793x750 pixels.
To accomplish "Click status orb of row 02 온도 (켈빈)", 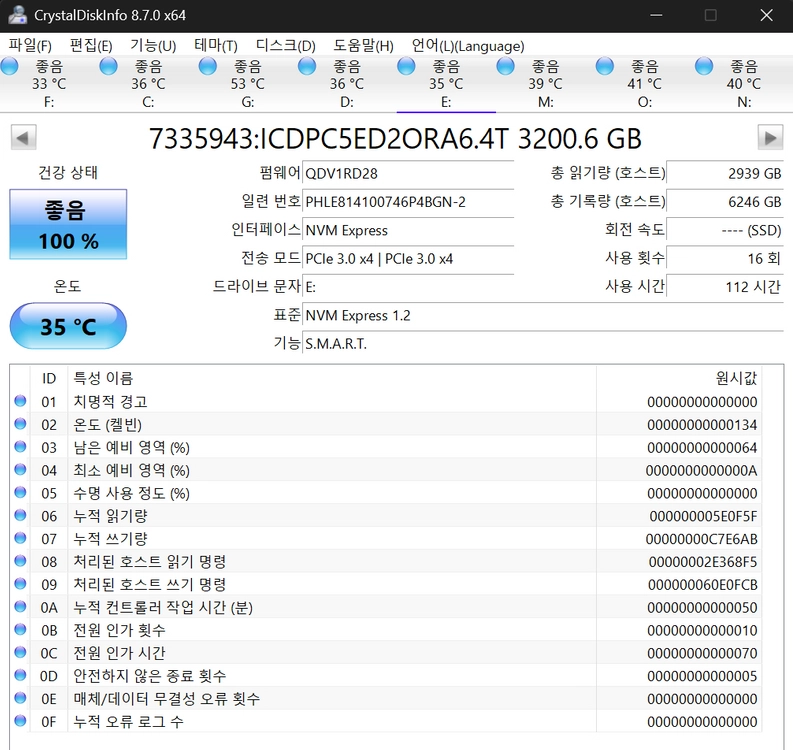I will point(20,423).
